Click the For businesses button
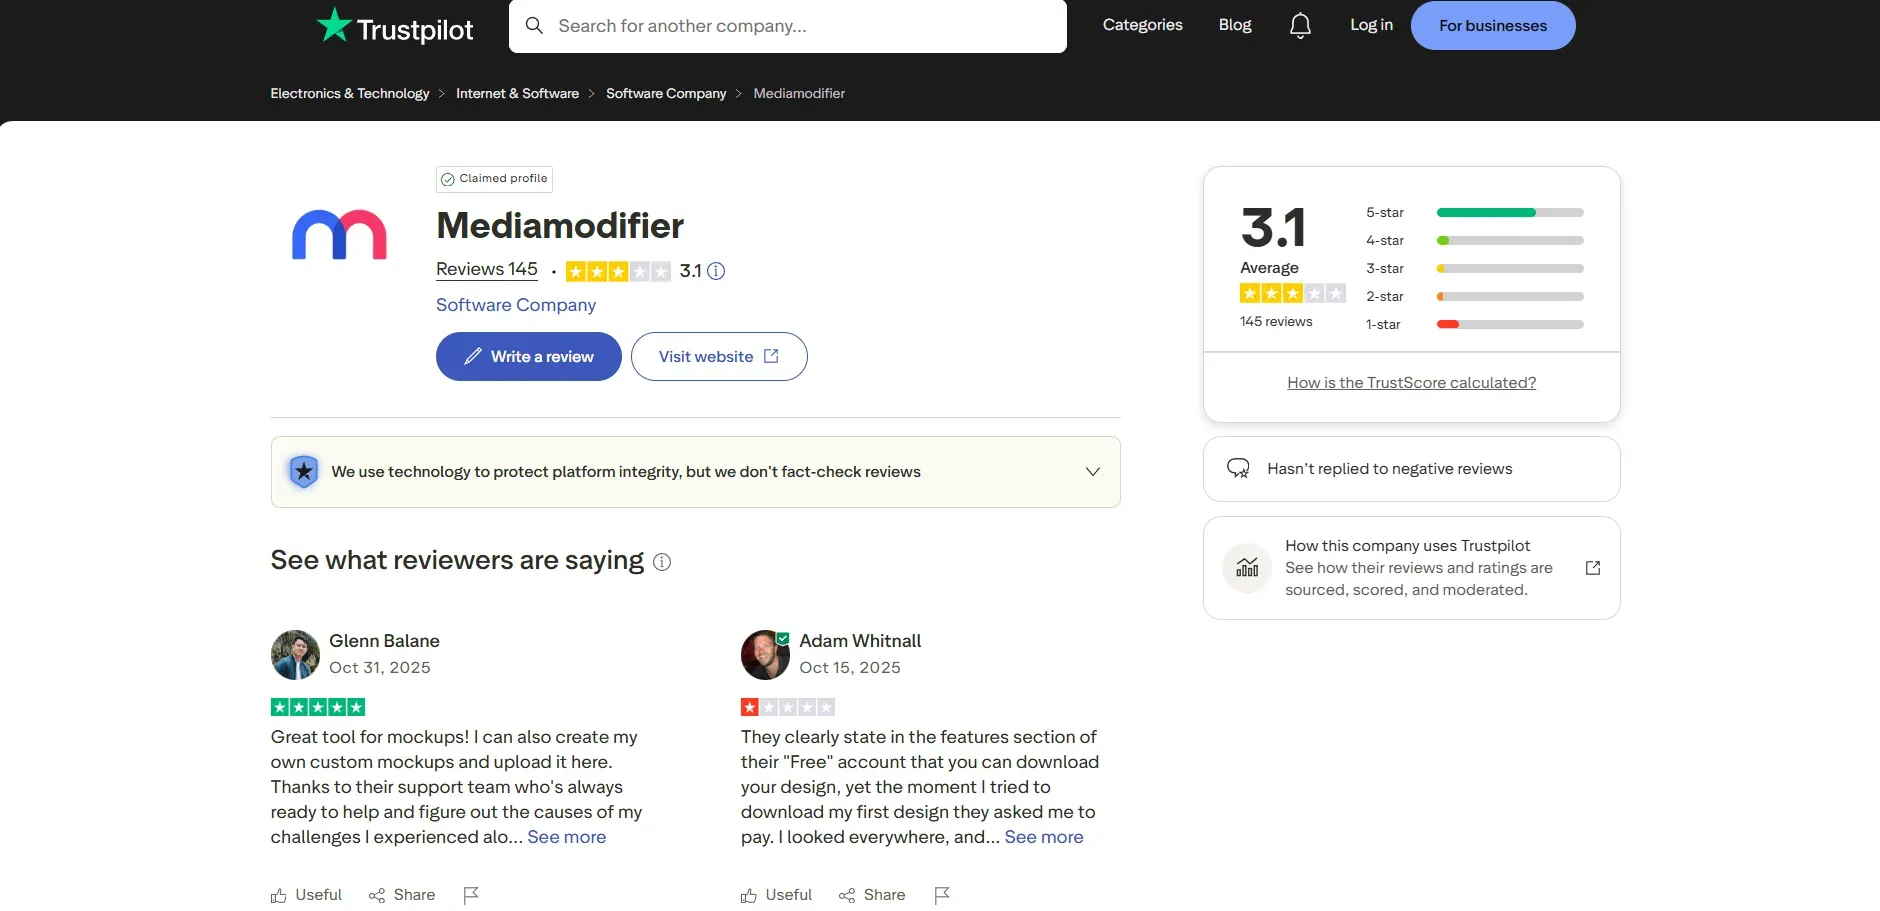1880x911 pixels. point(1492,25)
